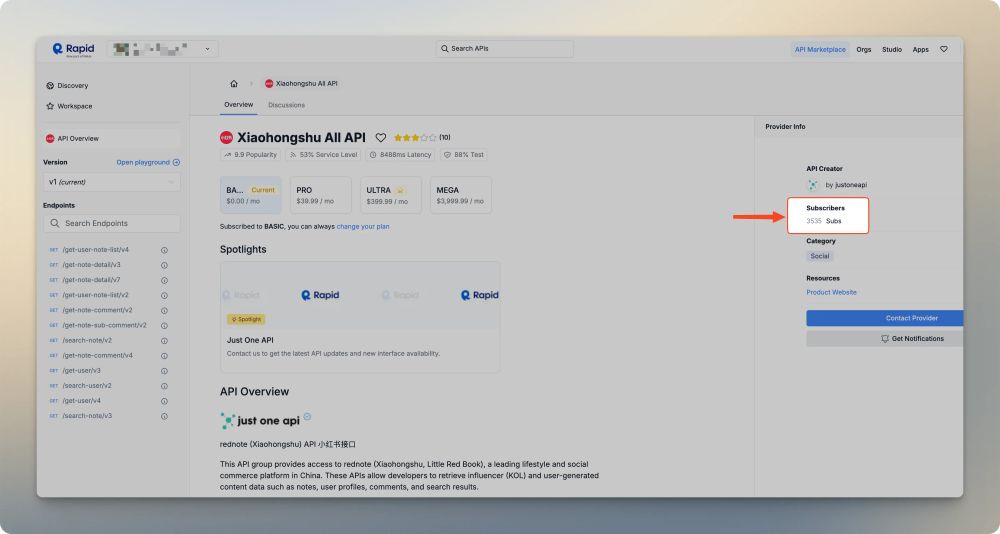Show info for /get-user-note-list/v2 endpoint
Image resolution: width=1000 pixels, height=534 pixels.
(164, 295)
